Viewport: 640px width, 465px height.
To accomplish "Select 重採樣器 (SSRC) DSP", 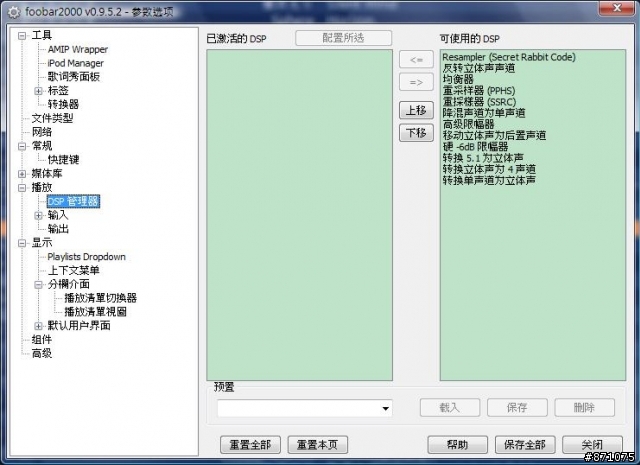I will point(479,102).
